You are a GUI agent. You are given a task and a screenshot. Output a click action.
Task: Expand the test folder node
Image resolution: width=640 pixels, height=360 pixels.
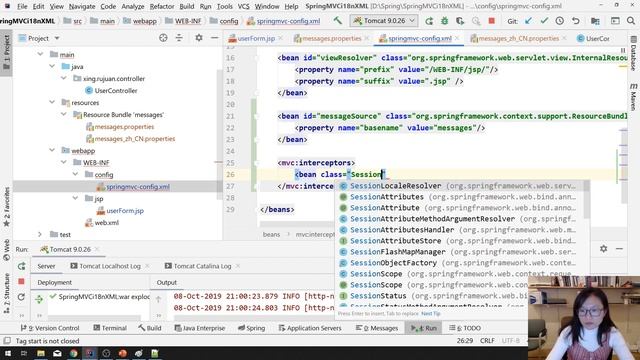tap(40, 234)
